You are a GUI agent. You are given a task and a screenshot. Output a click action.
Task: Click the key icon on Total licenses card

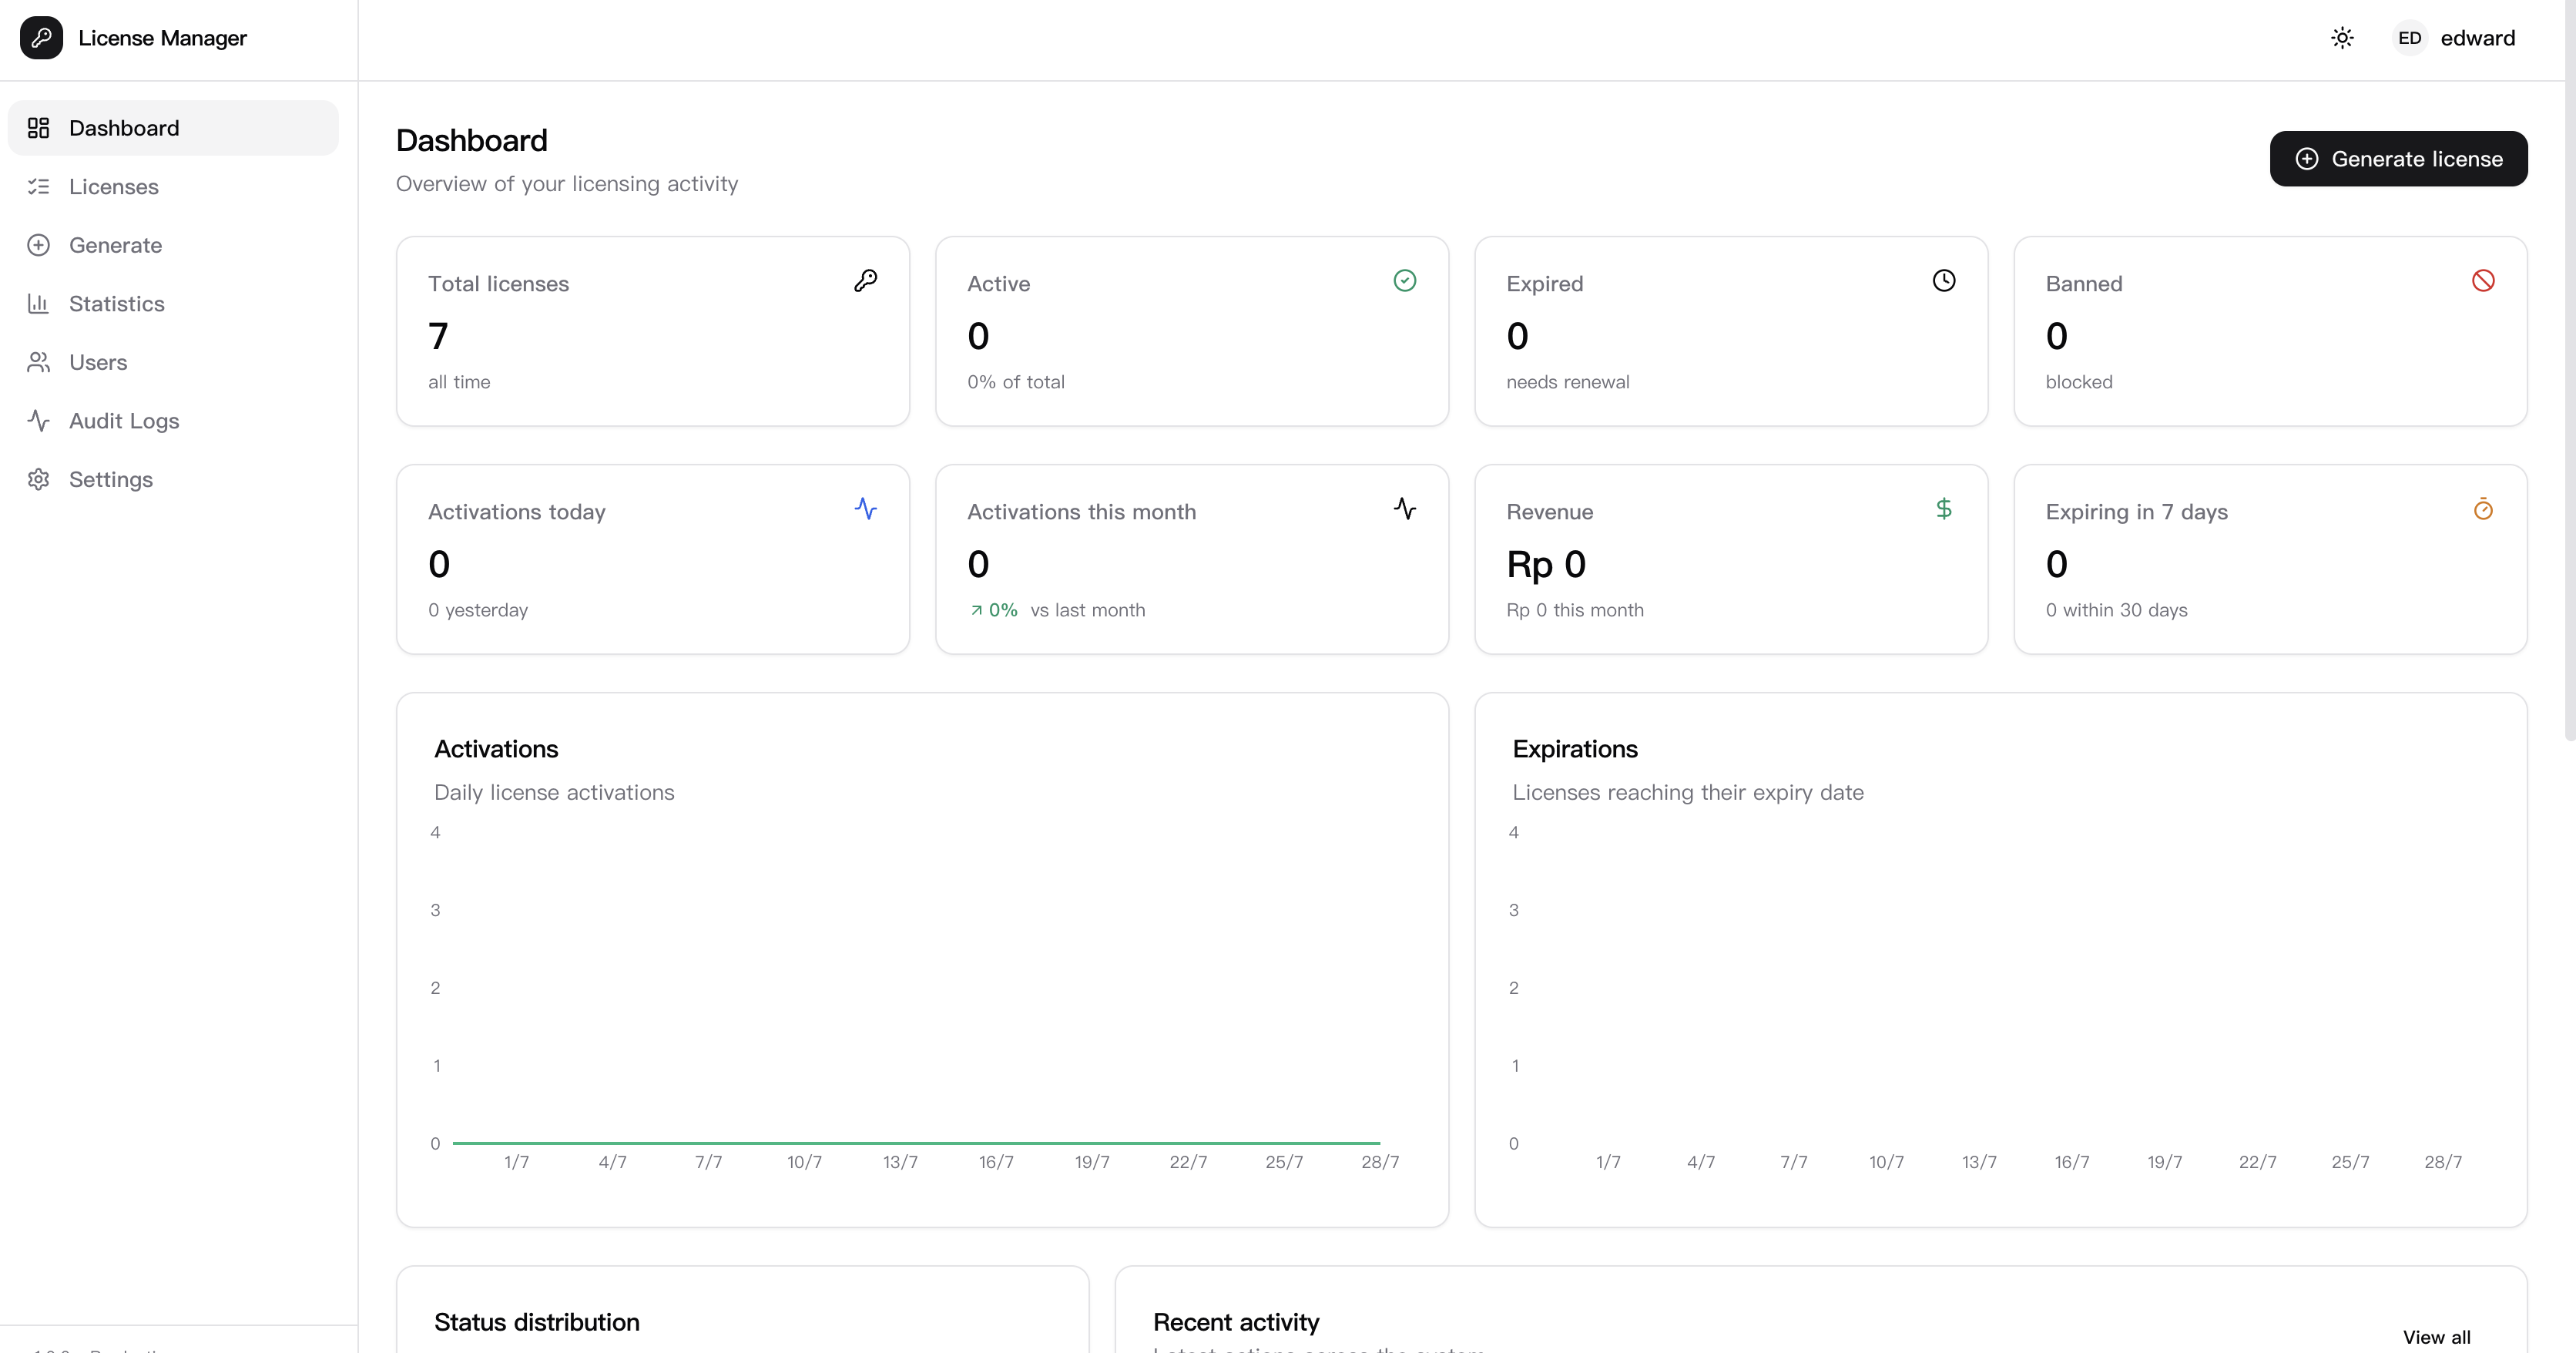click(866, 281)
